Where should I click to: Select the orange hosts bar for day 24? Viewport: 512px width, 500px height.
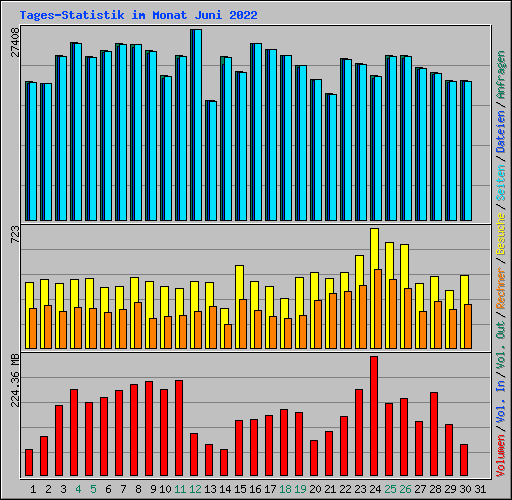(378, 309)
